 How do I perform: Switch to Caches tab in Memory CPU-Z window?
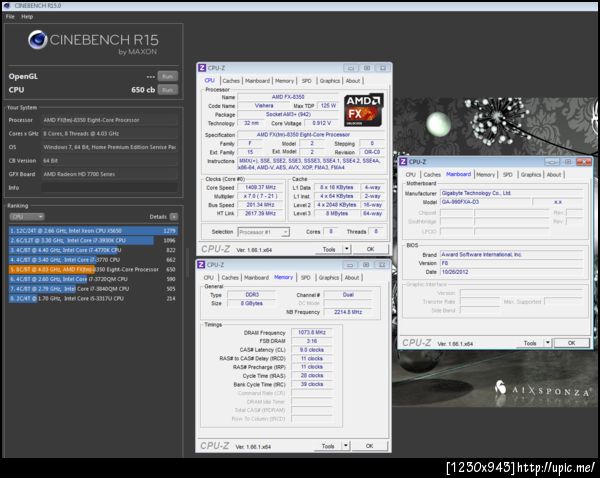click(230, 277)
